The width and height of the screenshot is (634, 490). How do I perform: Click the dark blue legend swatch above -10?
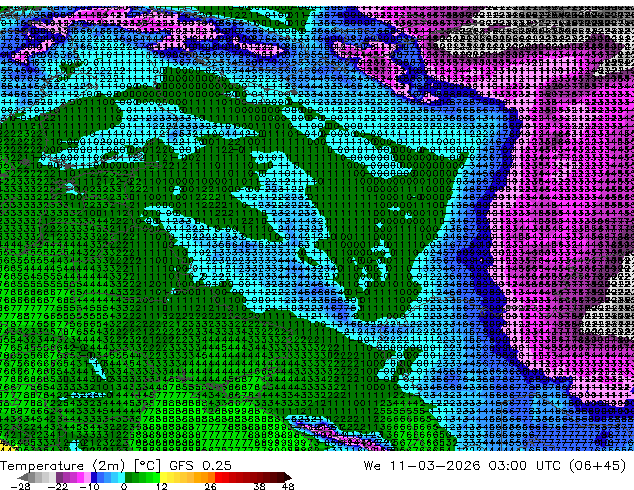coord(94,477)
